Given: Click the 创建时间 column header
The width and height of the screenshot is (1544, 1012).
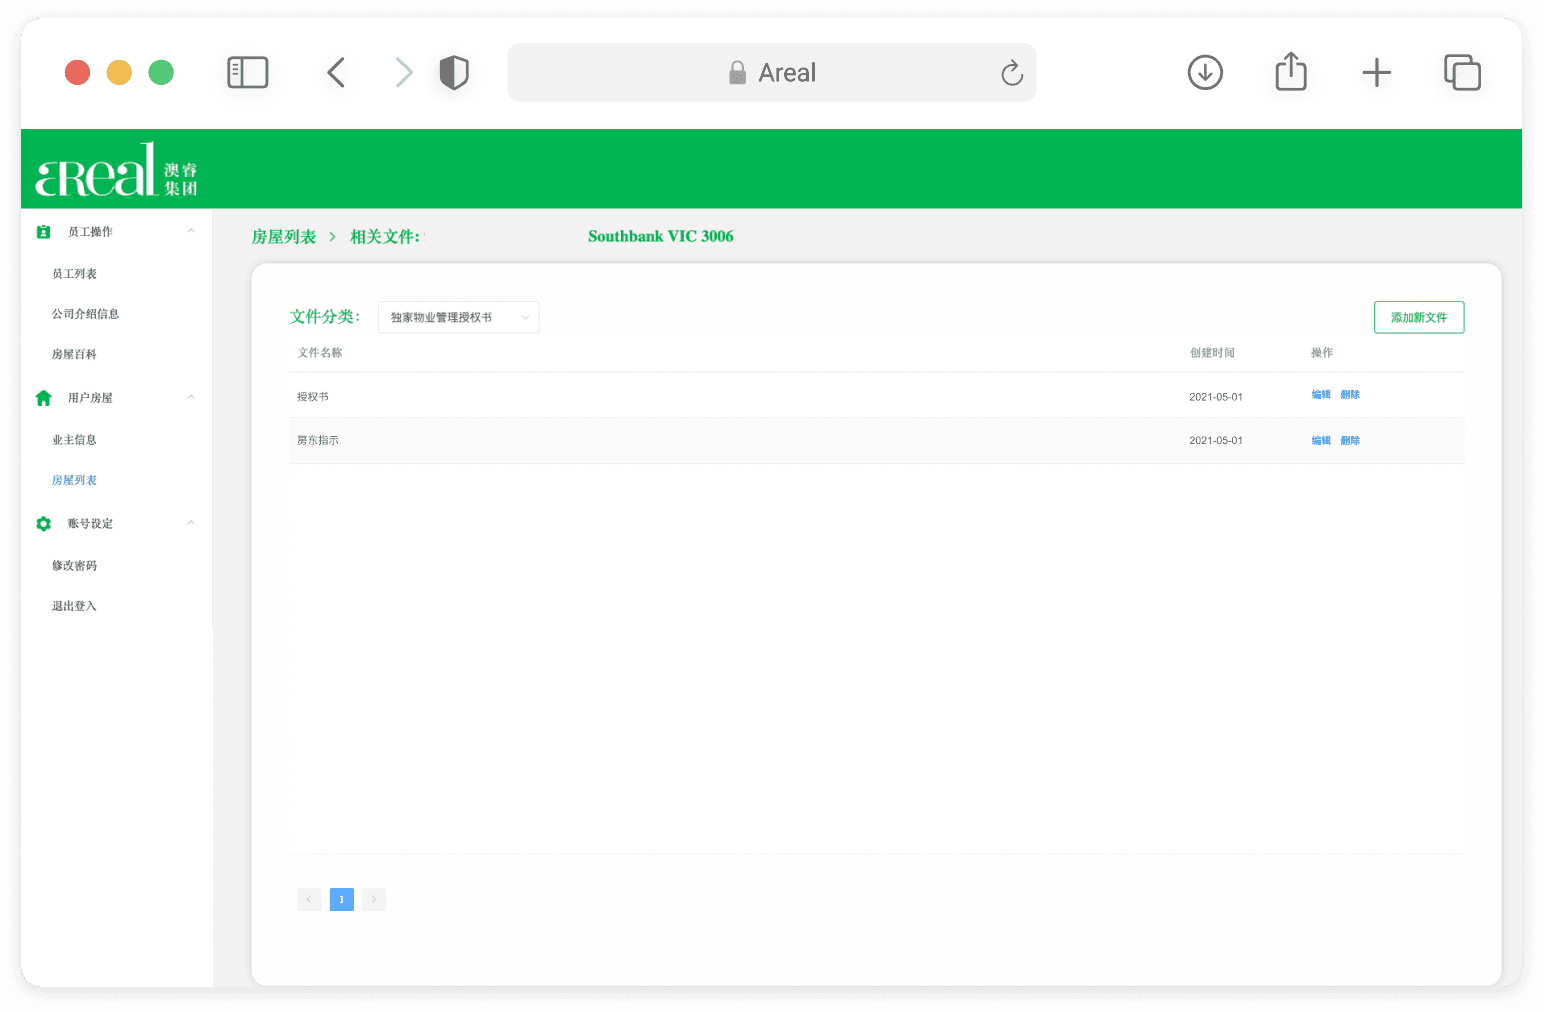Looking at the screenshot, I should click(x=1212, y=353).
